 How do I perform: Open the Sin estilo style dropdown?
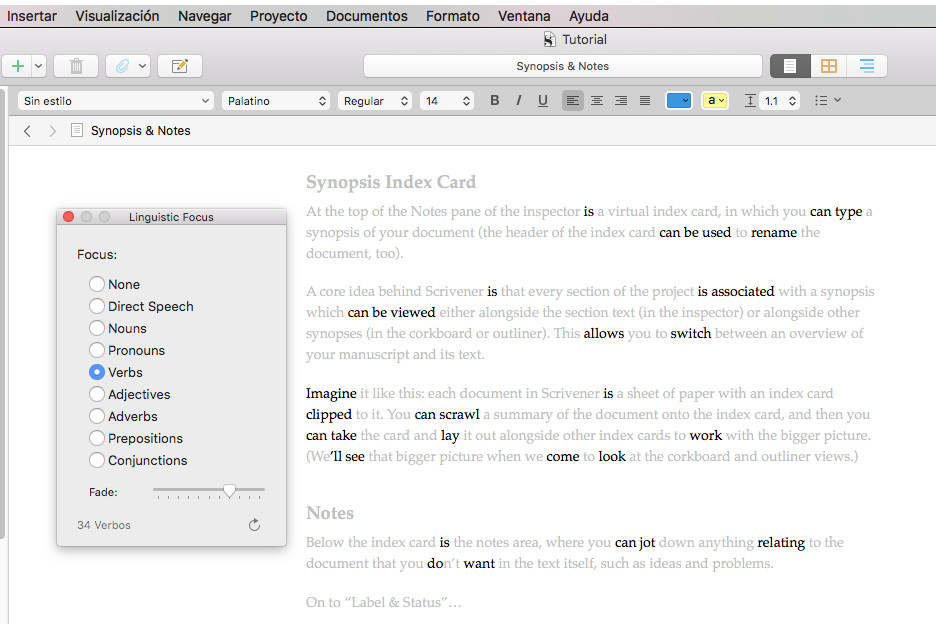pos(115,100)
